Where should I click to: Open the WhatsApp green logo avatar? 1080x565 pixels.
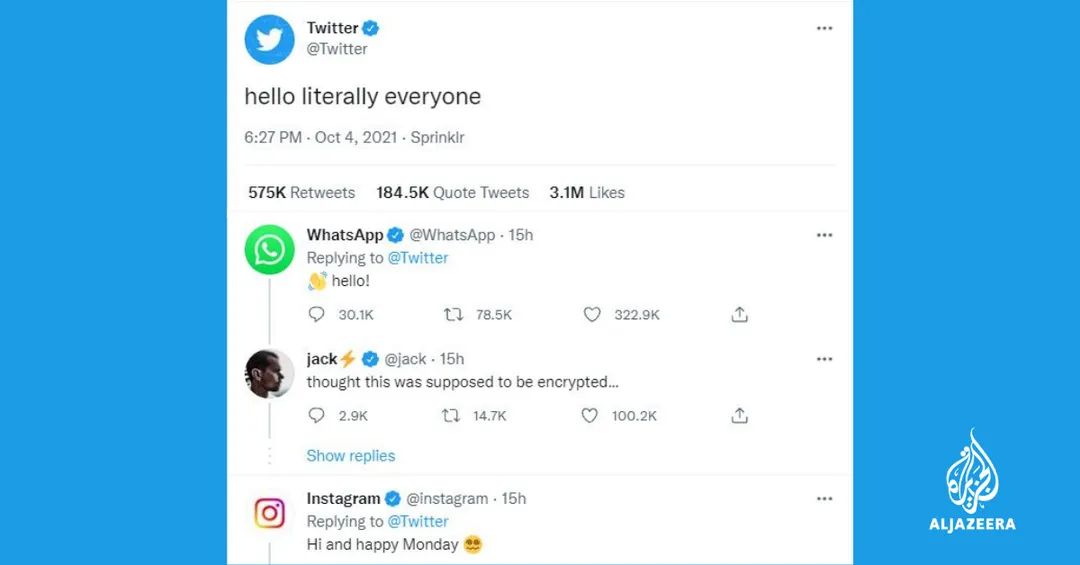(269, 250)
